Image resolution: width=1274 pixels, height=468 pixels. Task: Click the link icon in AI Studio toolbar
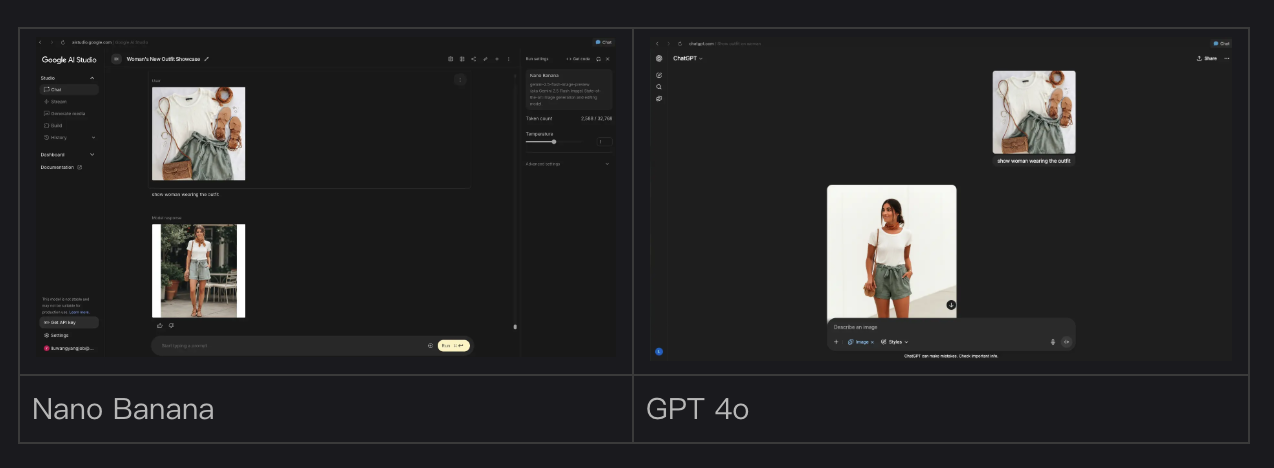click(485, 59)
